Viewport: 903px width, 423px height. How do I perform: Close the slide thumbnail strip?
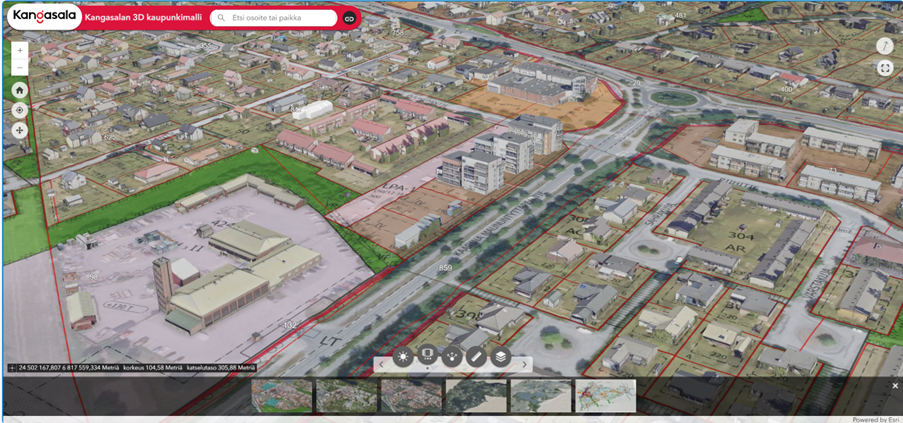point(894,386)
